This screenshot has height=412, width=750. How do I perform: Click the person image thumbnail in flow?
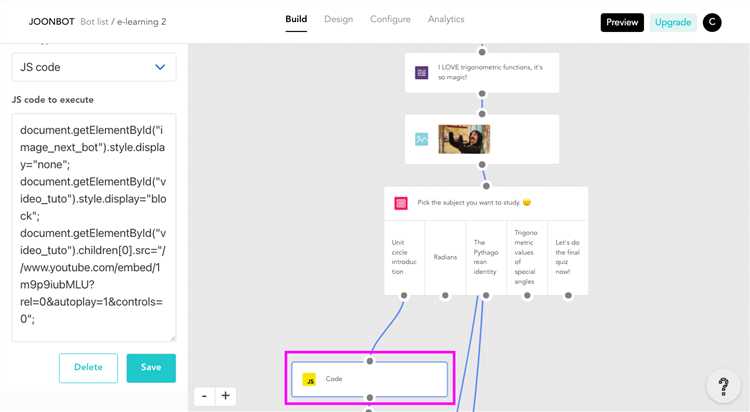pyautogui.click(x=464, y=139)
